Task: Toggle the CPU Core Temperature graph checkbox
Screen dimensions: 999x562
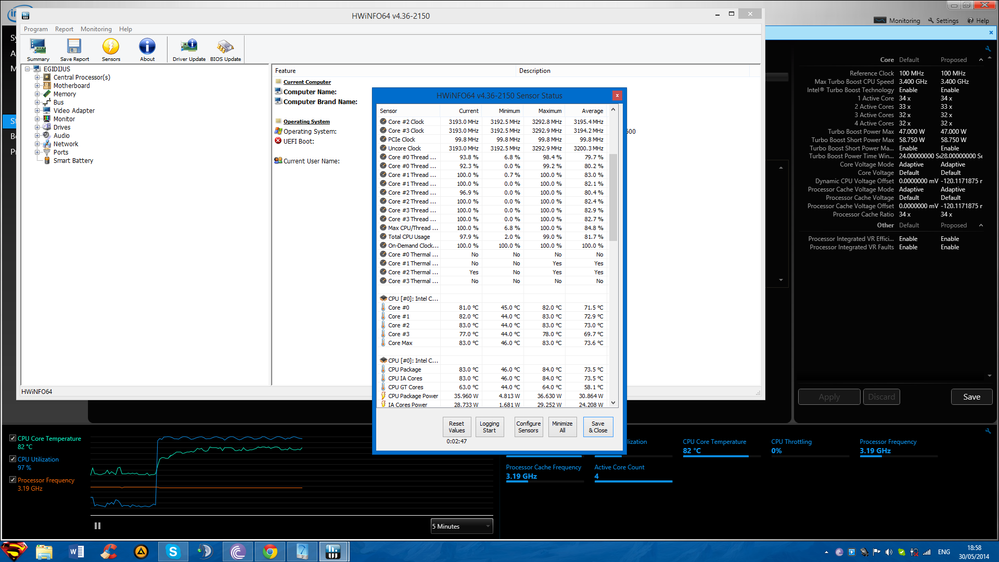Action: 12,438
